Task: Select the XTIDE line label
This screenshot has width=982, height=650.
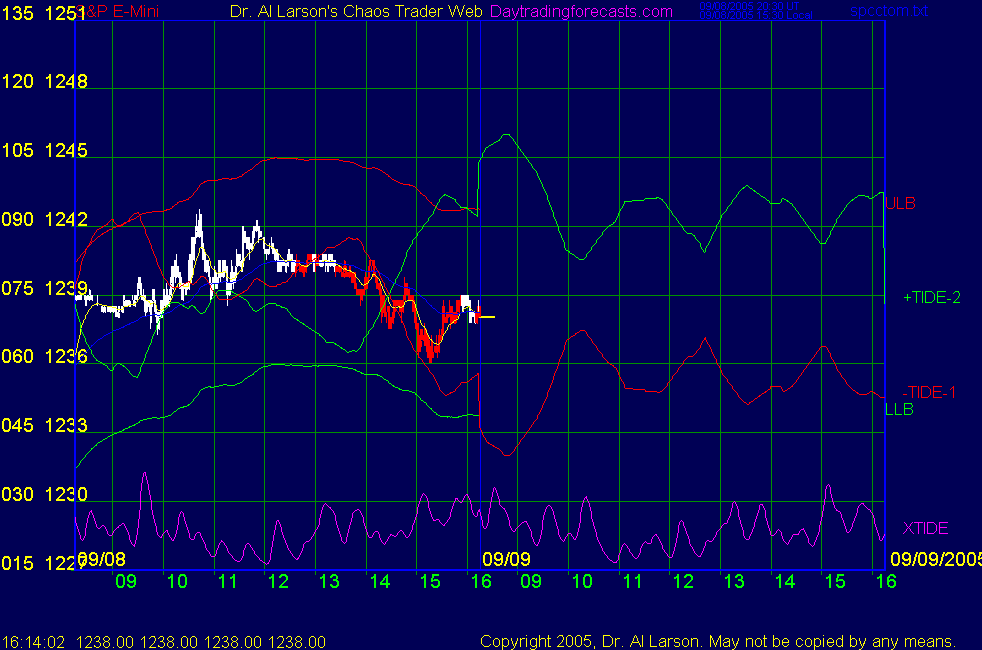Action: click(x=925, y=529)
